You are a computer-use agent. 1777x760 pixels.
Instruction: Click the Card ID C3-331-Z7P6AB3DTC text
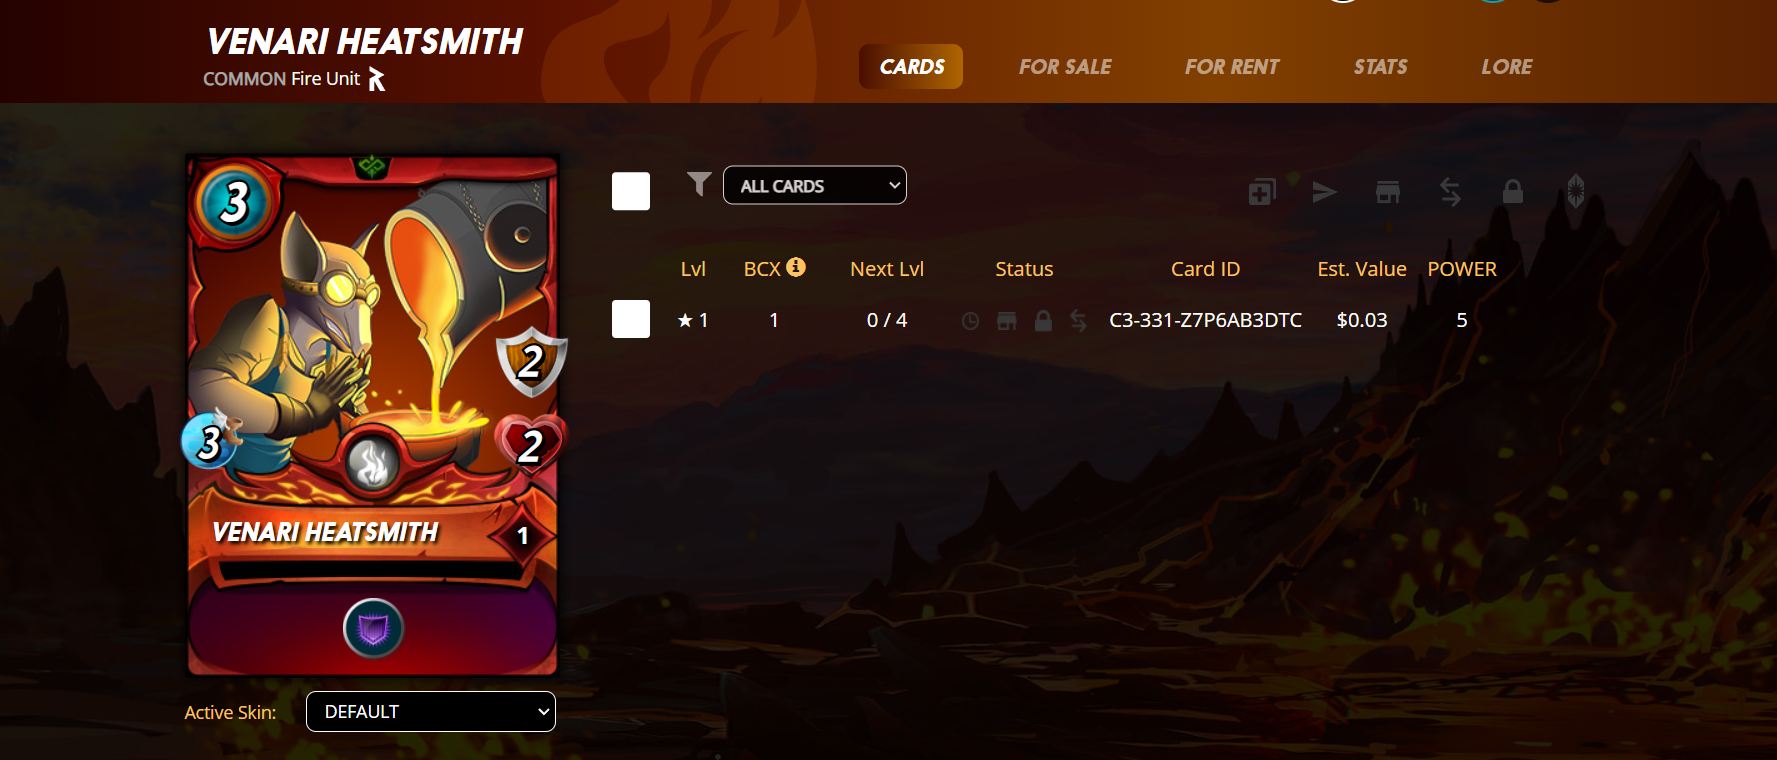[x=1205, y=320]
